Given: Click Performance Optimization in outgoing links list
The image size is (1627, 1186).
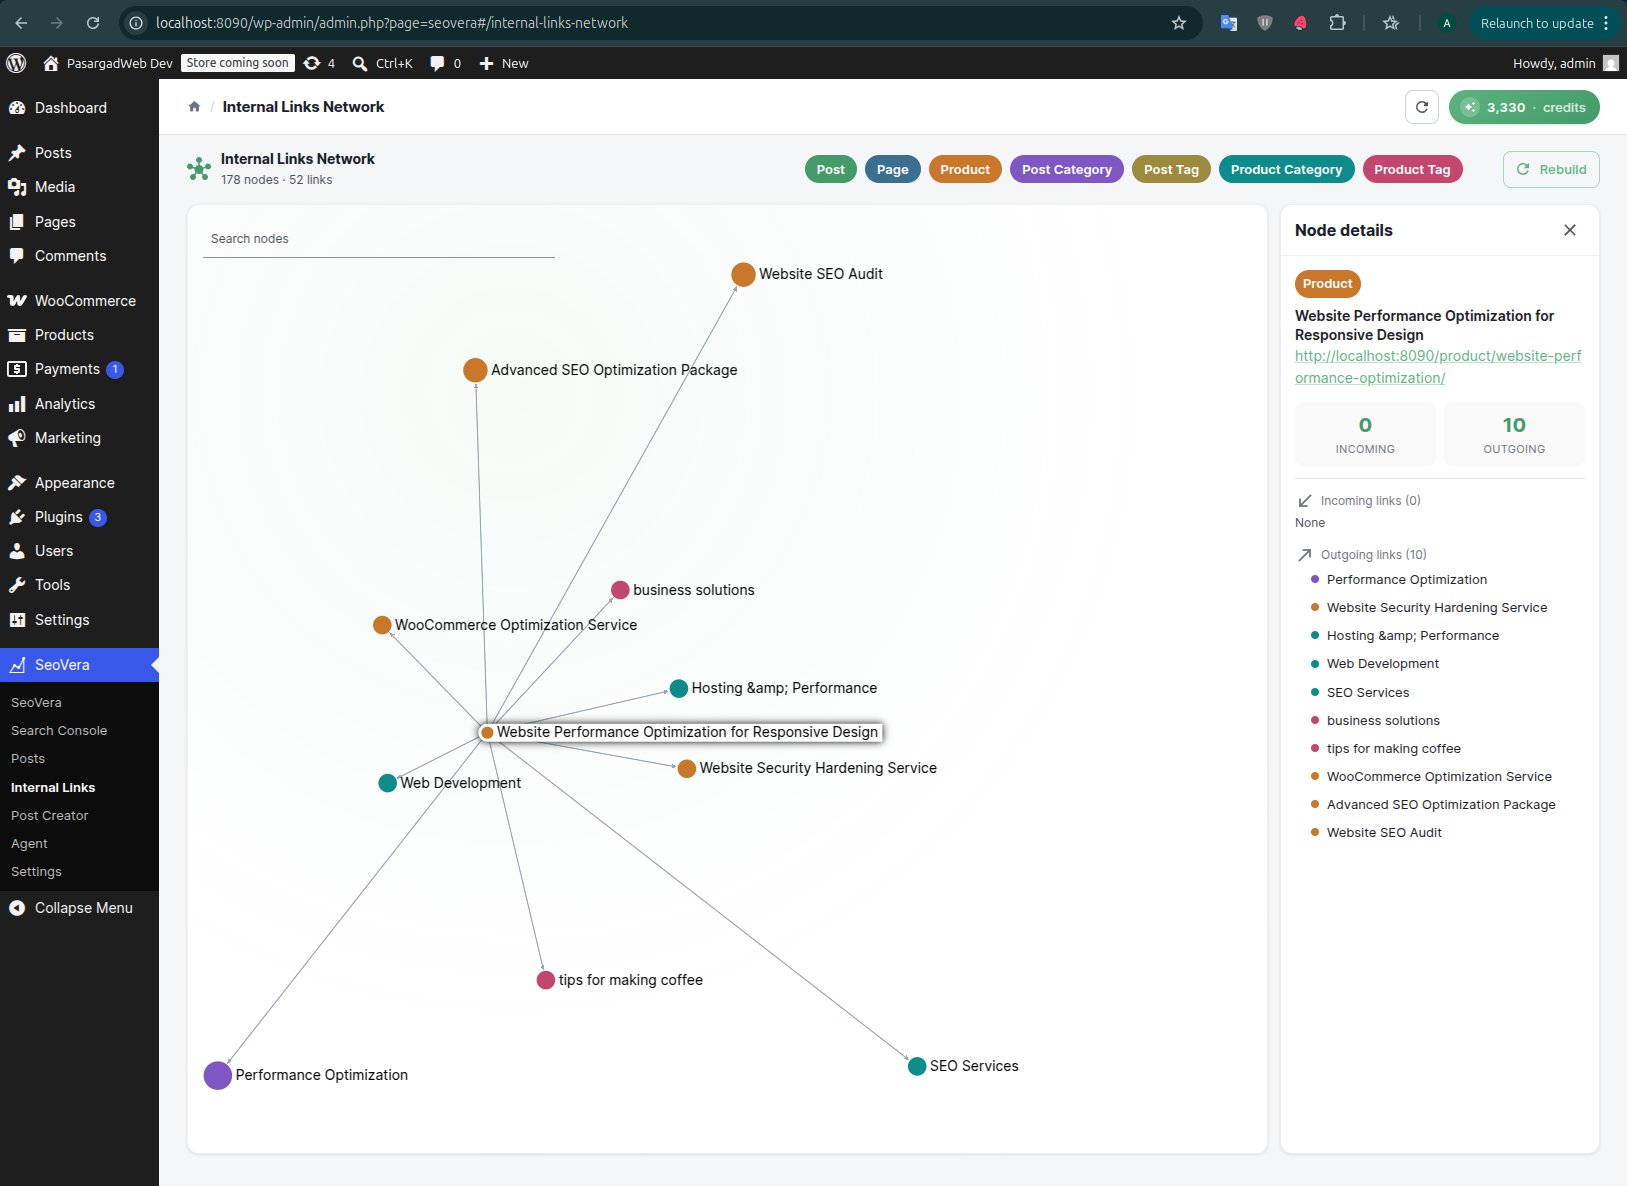Looking at the screenshot, I should 1406,580.
